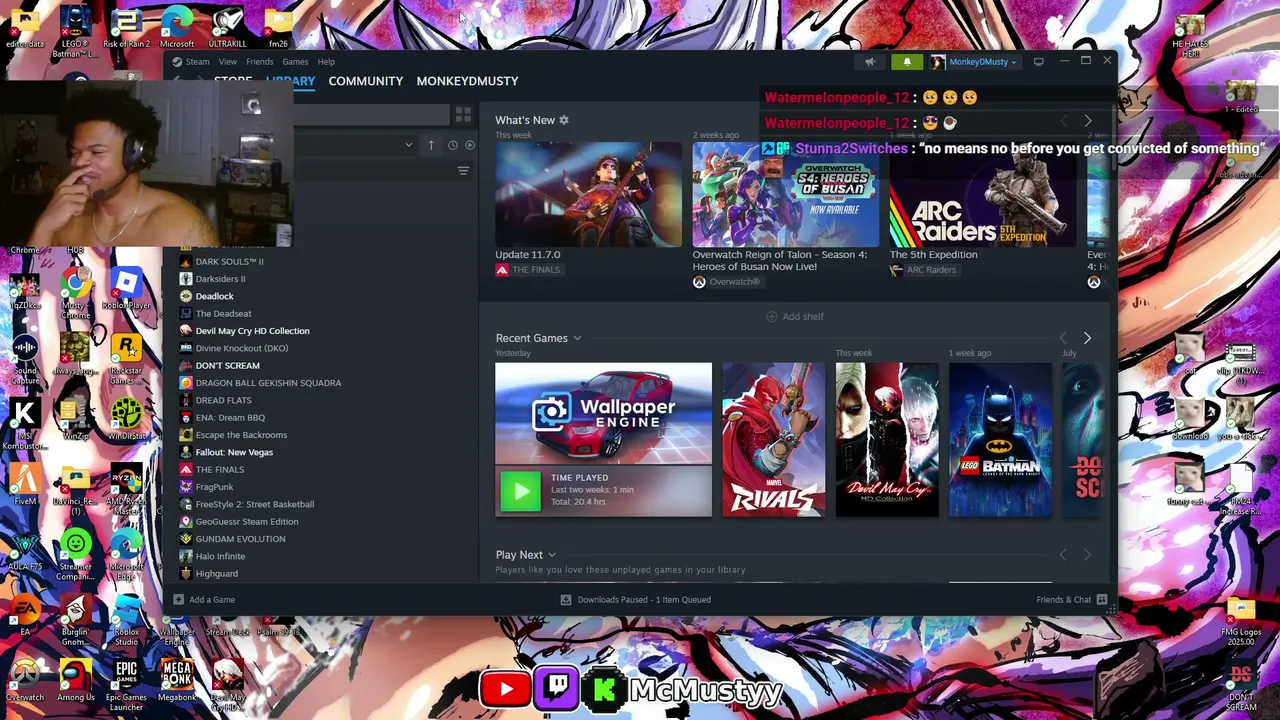Select the Devil May Cry HD Collection cover

click(887, 440)
